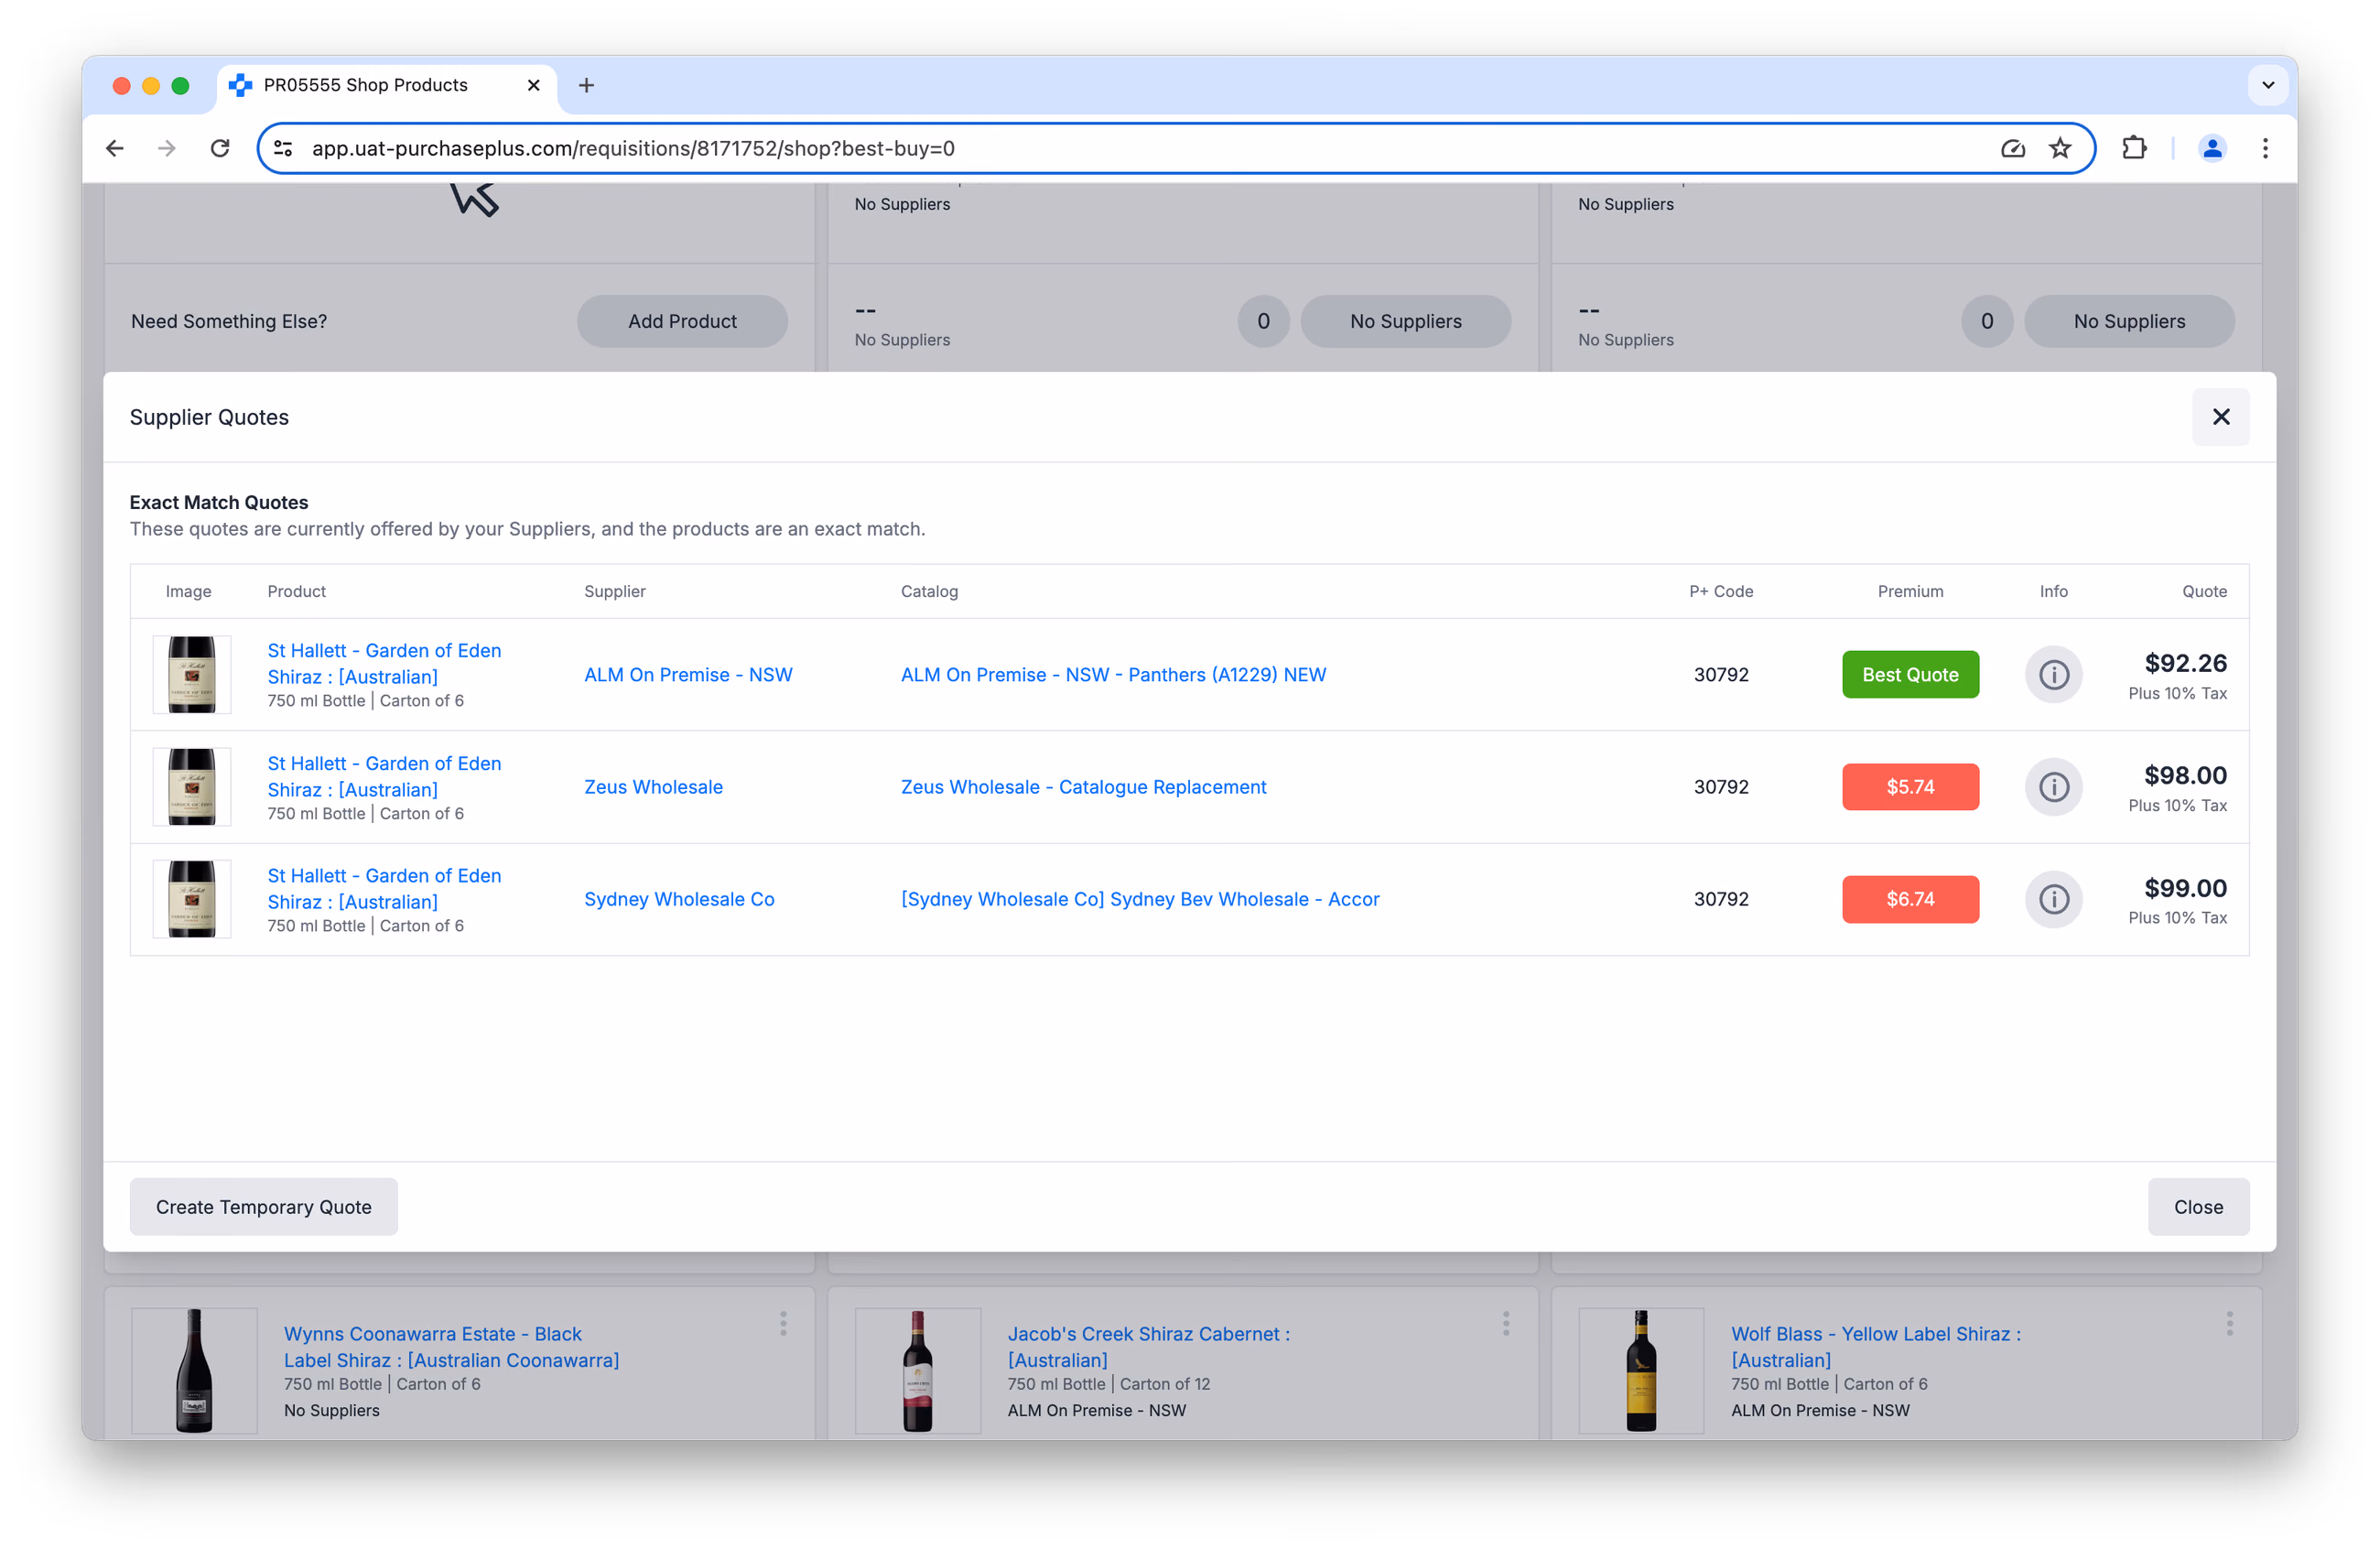The width and height of the screenshot is (2380, 1549).
Task: Select the $5.74 premium badge
Action: 1910,787
